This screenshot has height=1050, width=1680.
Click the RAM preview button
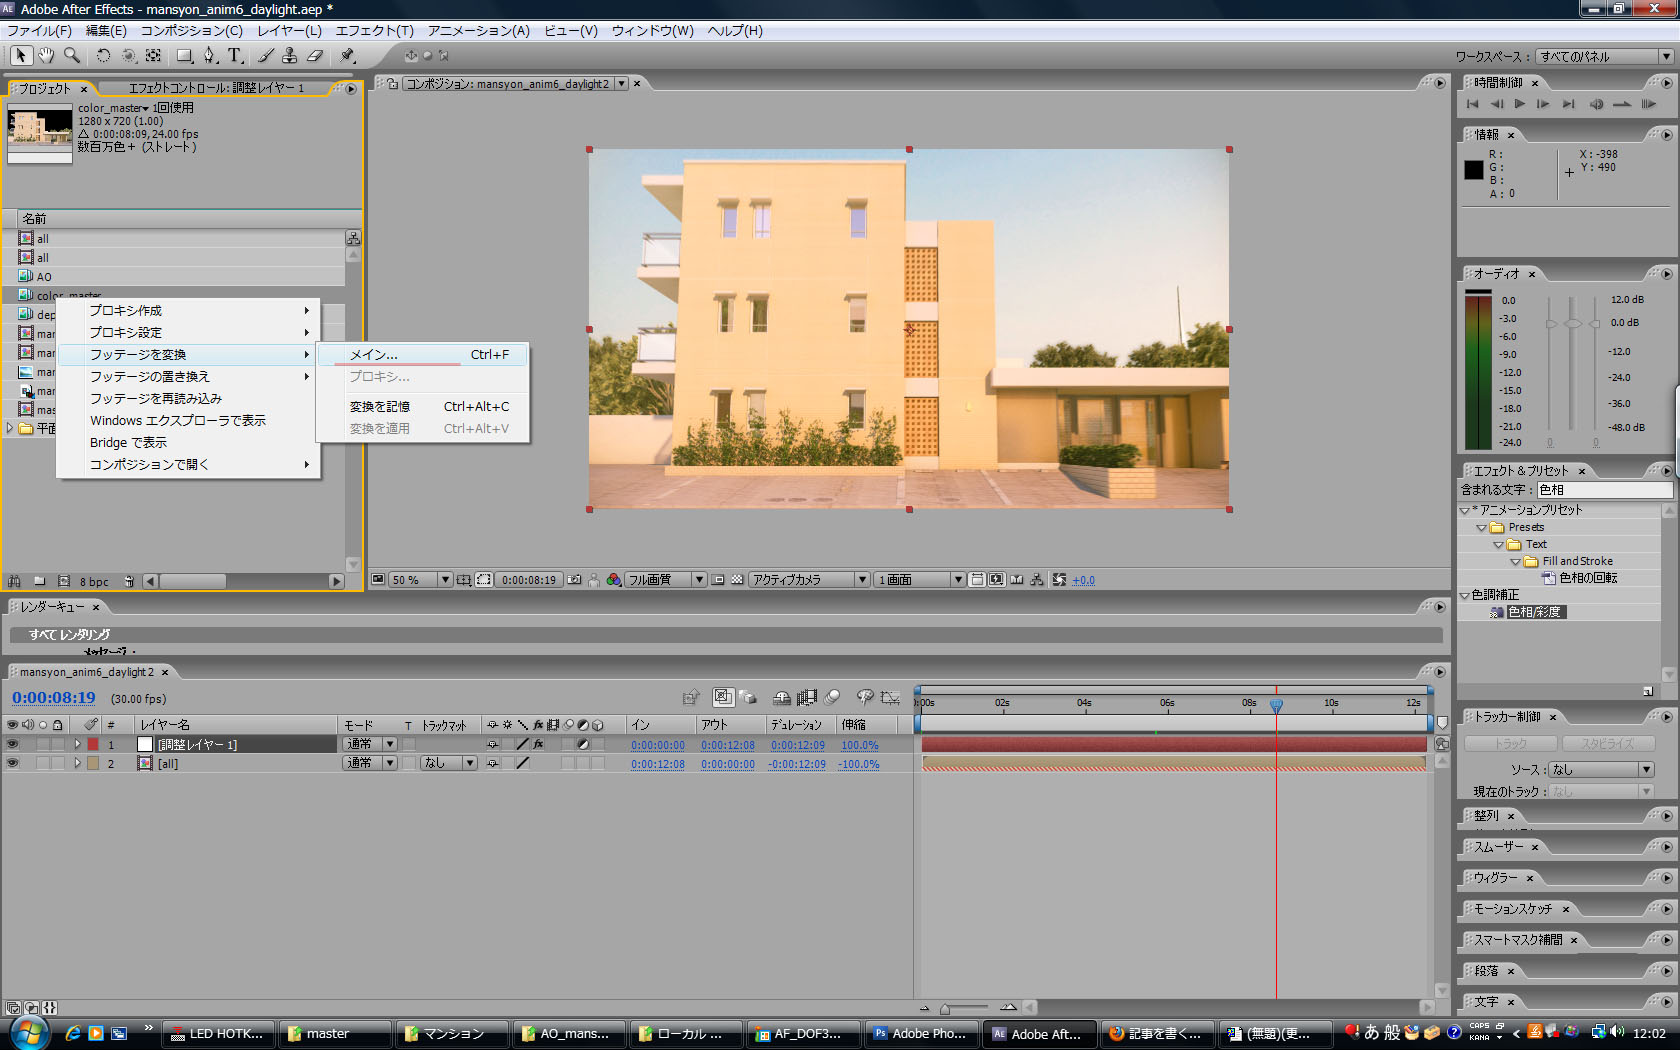click(x=1649, y=104)
